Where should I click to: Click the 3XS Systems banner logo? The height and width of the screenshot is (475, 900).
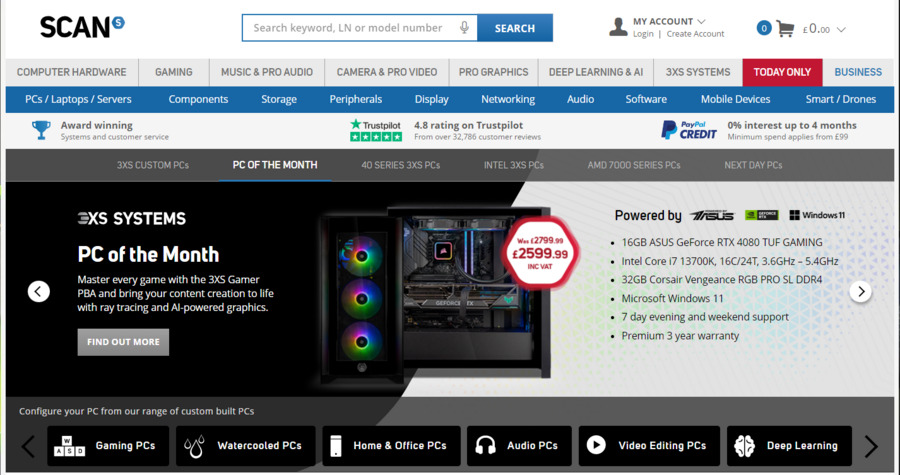(x=132, y=218)
